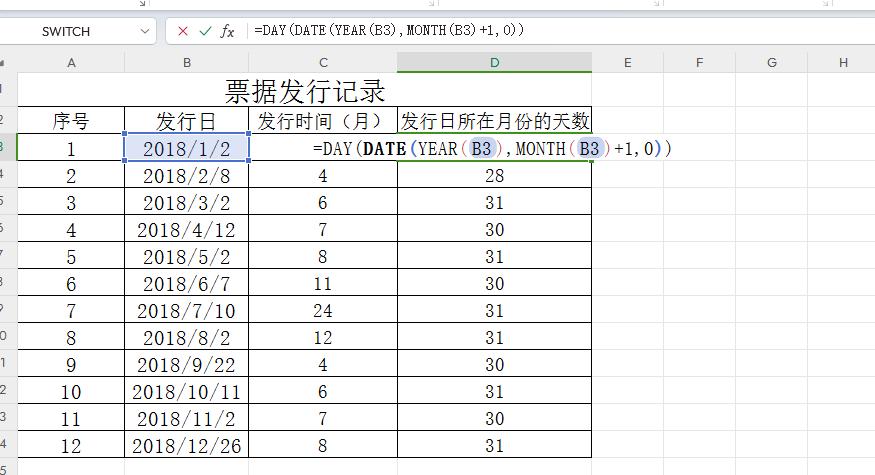Click the 序号 header cell
This screenshot has height=475, width=875.
tap(71, 120)
